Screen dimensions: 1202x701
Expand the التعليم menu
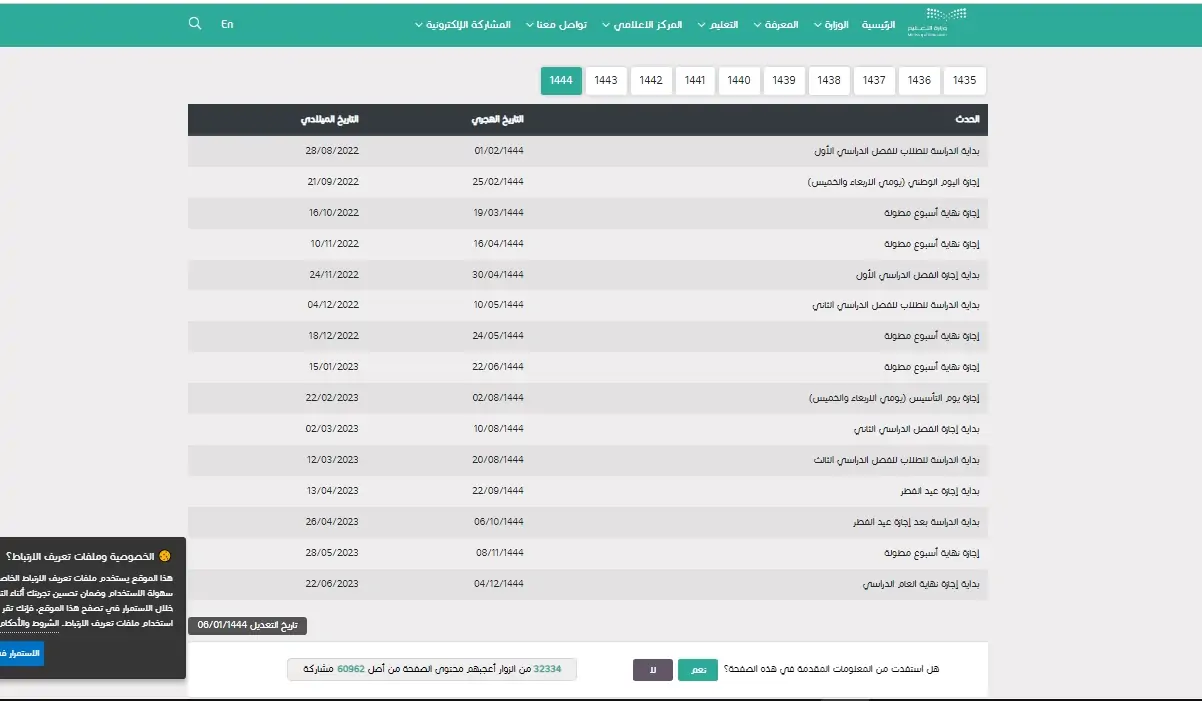click(x=718, y=24)
